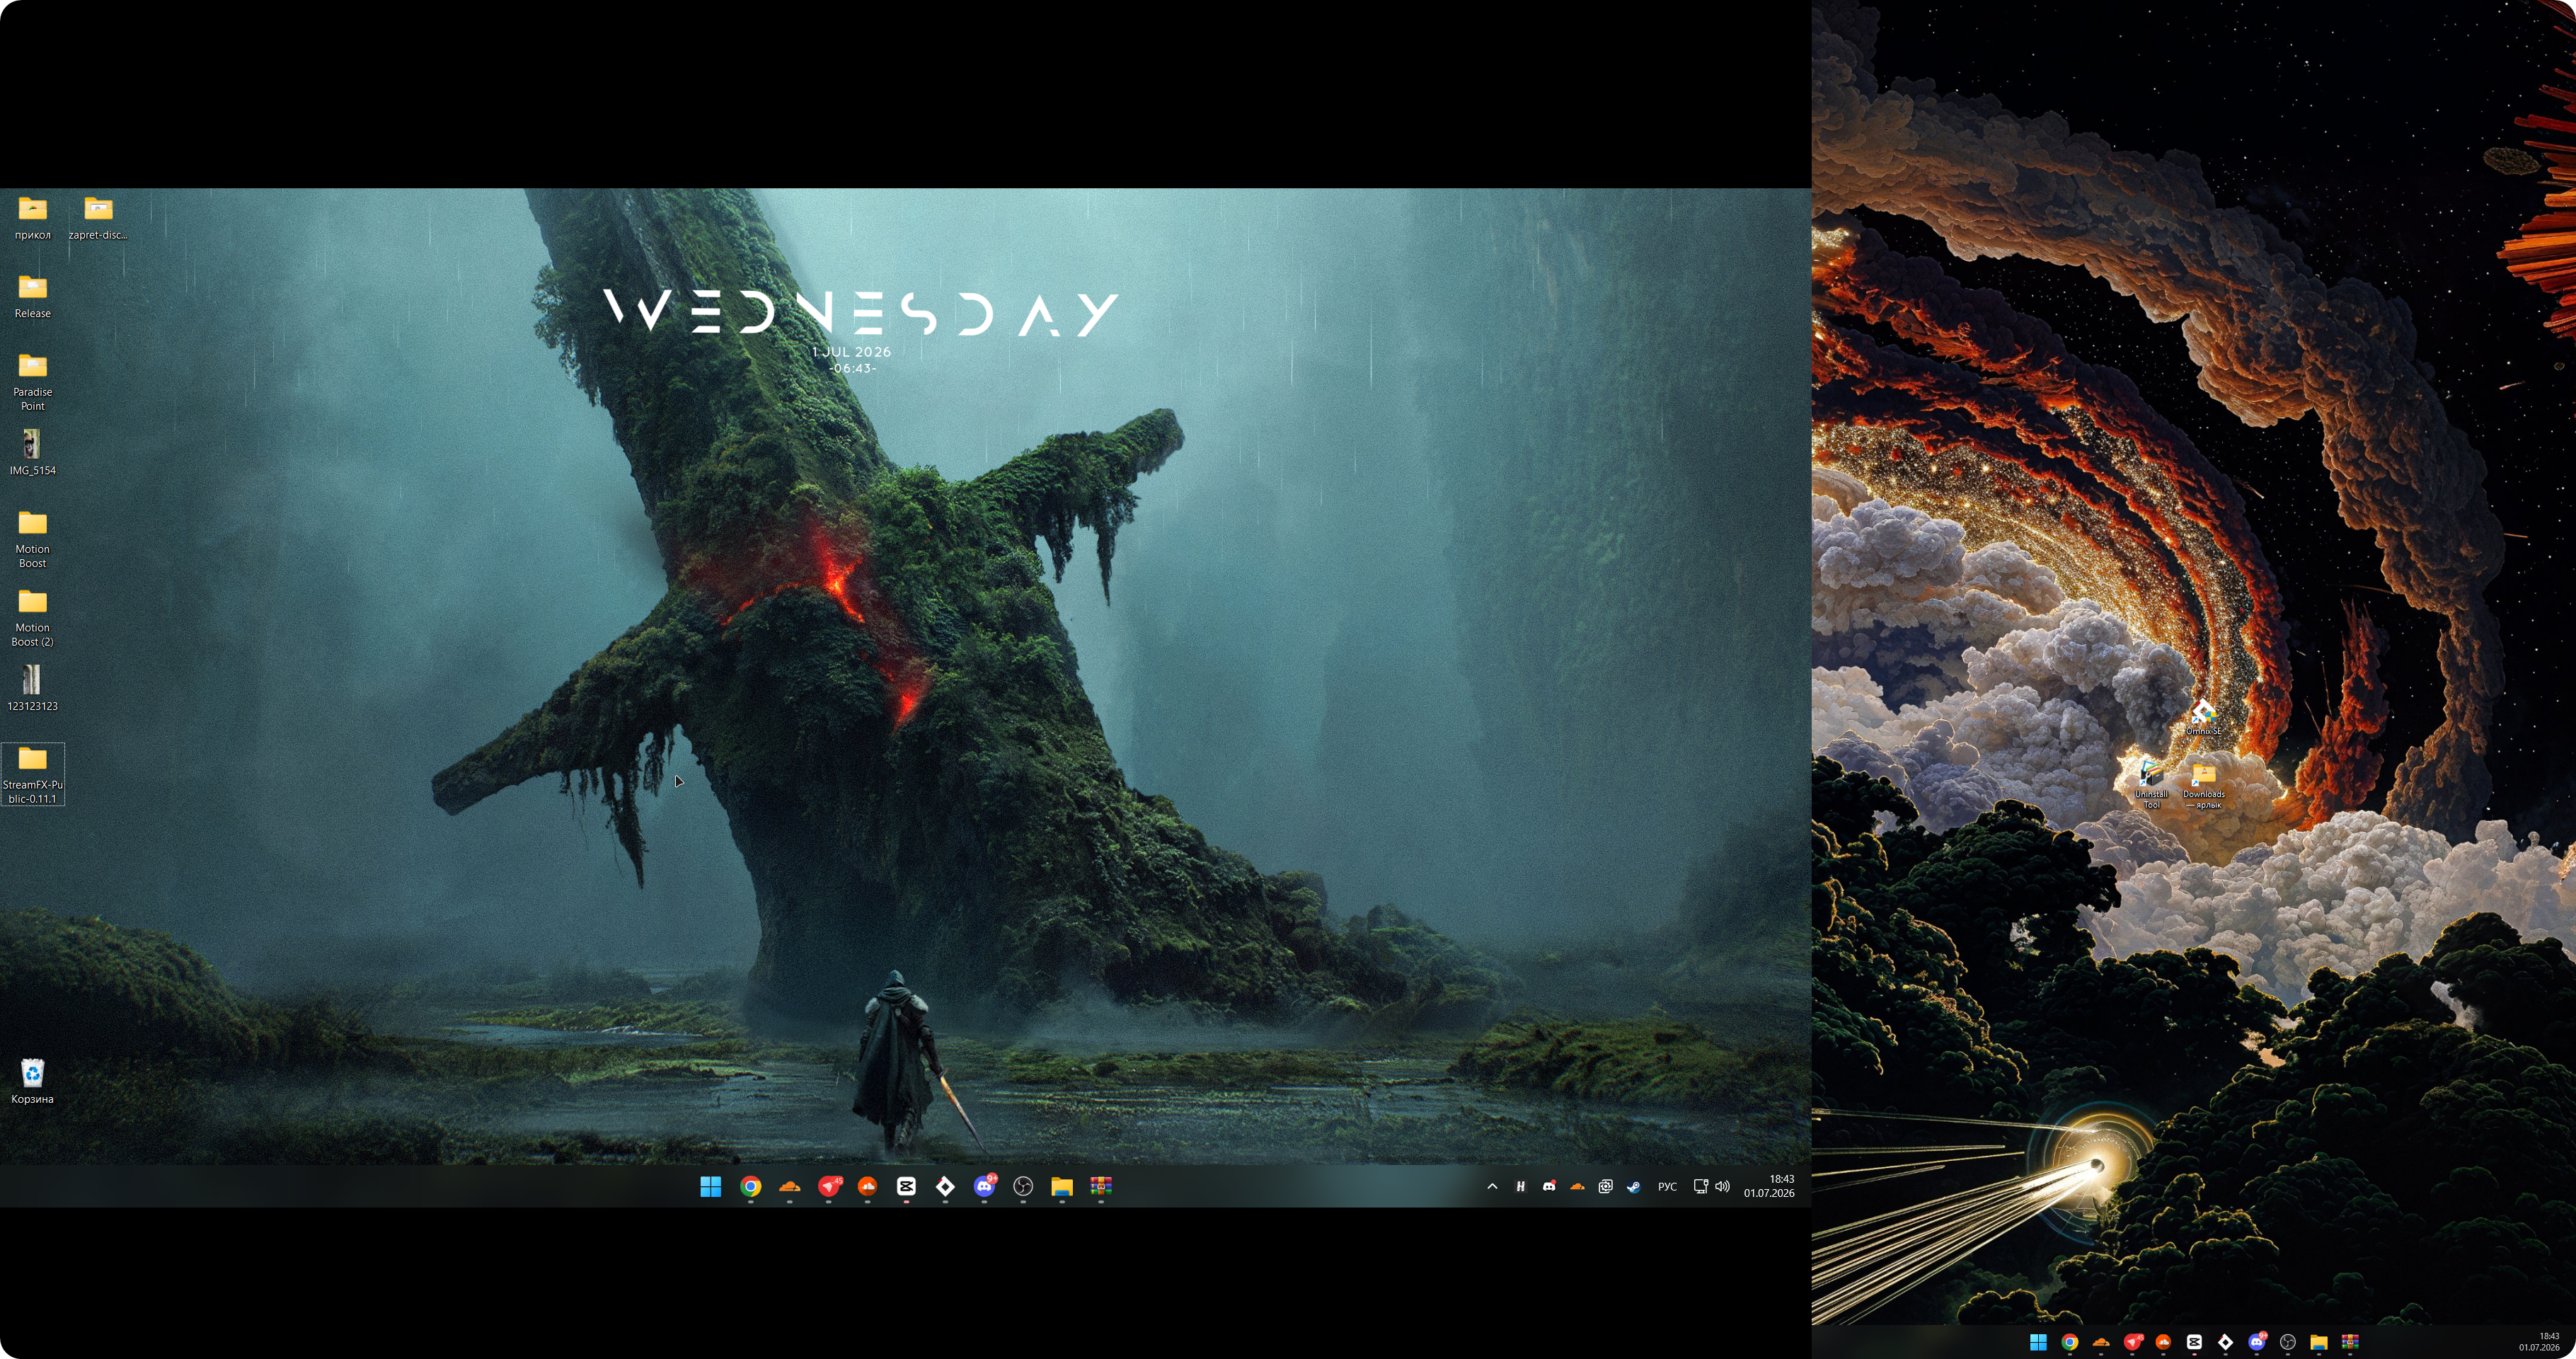
Task: Select the Motion Boost (2) folder
Action: tap(33, 619)
